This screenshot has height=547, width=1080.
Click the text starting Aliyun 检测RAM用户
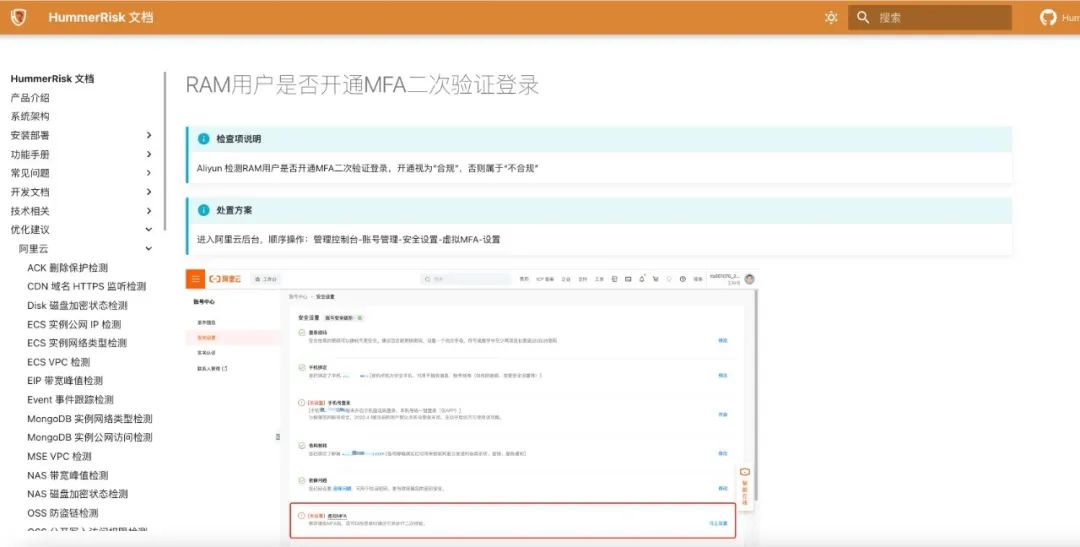(367, 168)
